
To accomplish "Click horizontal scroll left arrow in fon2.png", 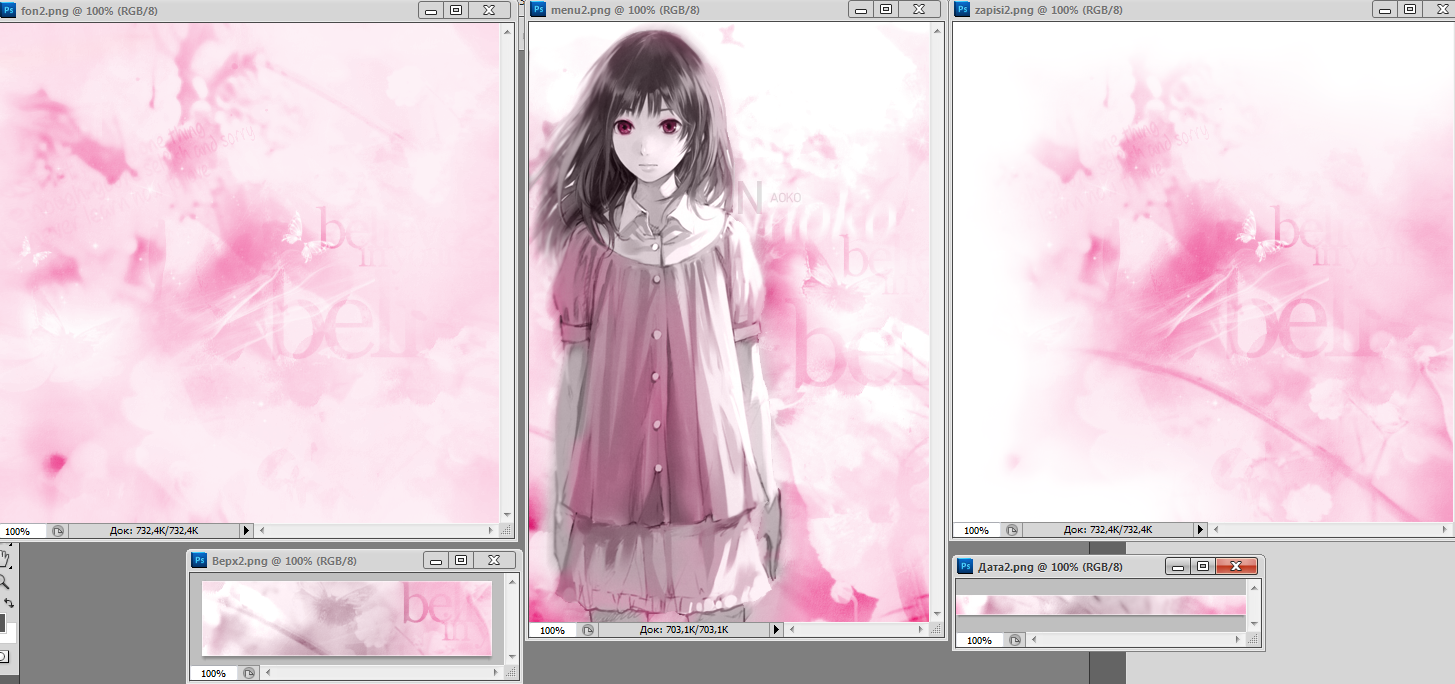I will pos(262,531).
